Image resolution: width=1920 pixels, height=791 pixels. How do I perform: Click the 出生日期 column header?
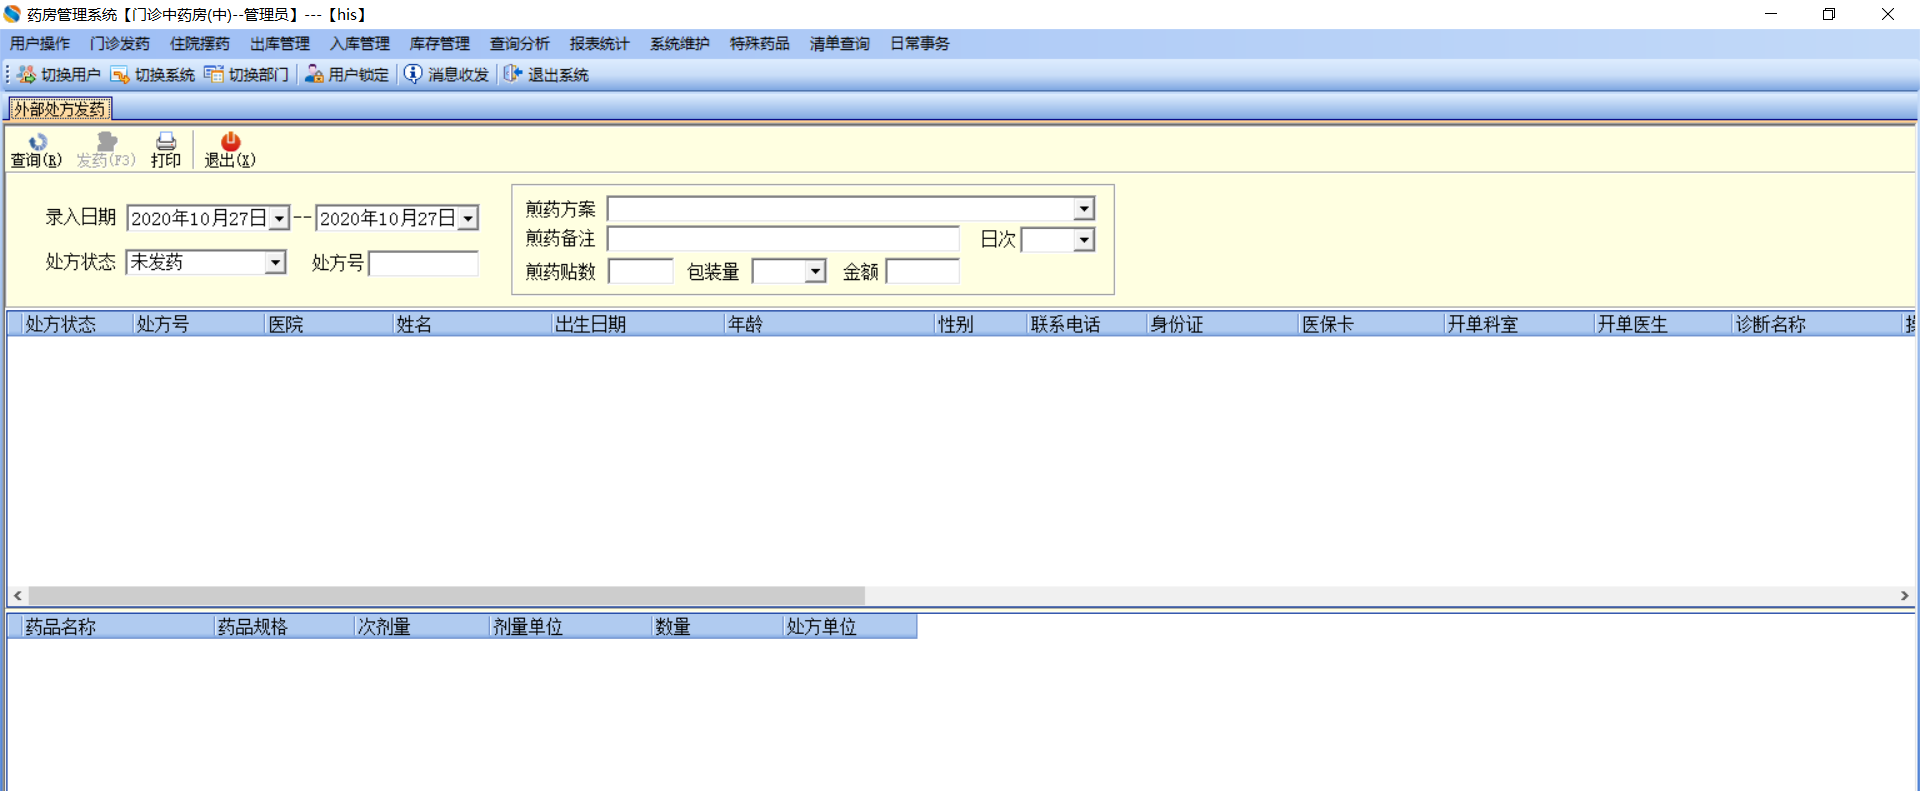639,324
